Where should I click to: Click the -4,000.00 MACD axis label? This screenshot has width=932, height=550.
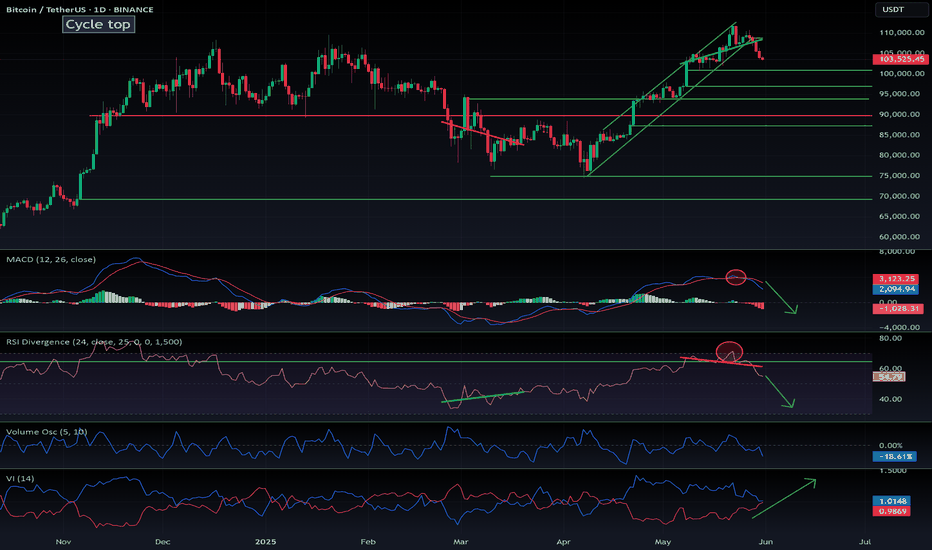899,327
